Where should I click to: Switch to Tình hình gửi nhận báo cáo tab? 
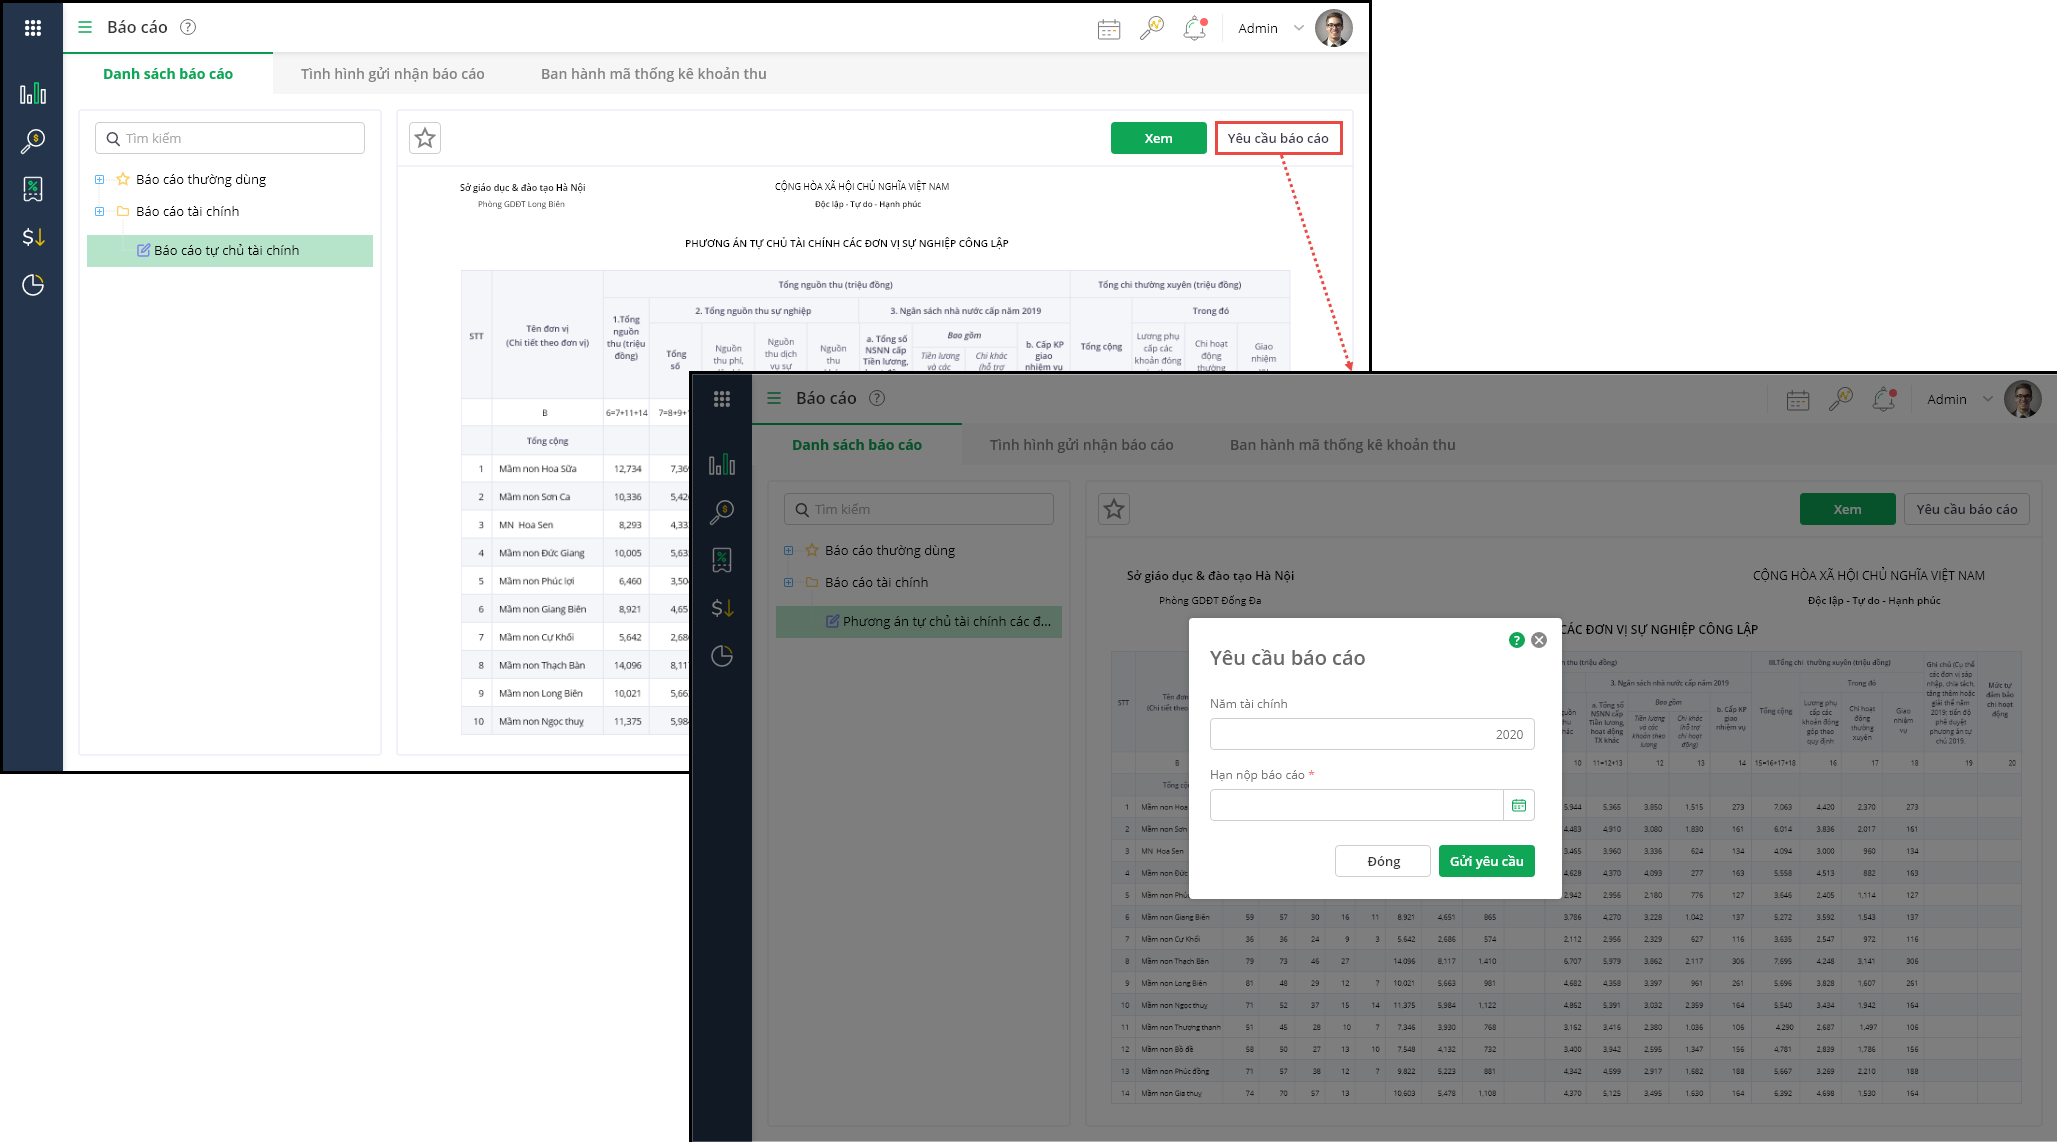[392, 74]
